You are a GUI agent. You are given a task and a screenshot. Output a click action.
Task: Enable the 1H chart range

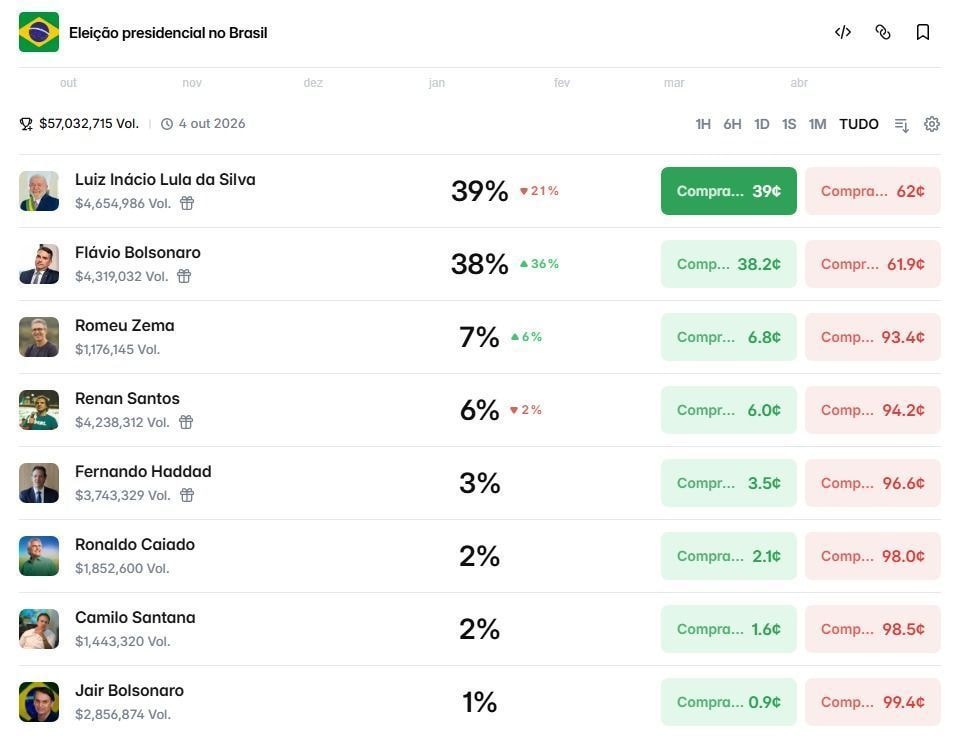point(703,124)
